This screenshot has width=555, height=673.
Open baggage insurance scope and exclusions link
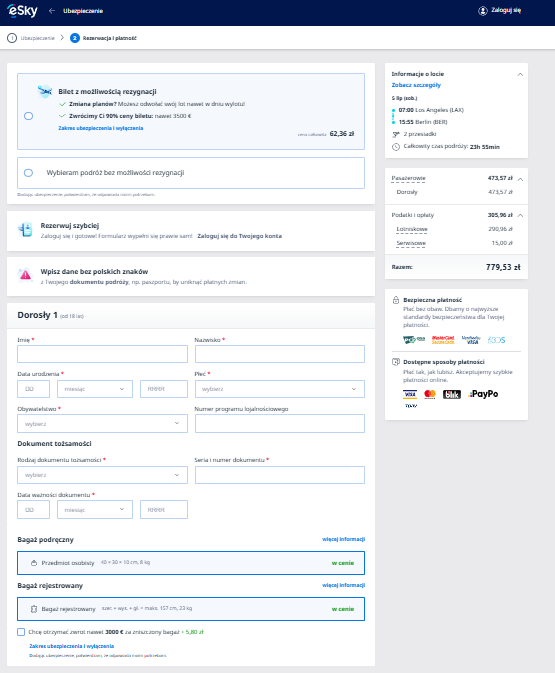(72, 646)
